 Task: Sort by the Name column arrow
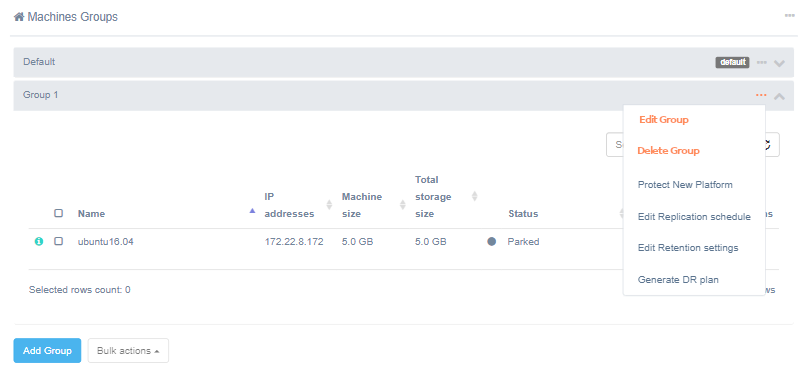[252, 211]
